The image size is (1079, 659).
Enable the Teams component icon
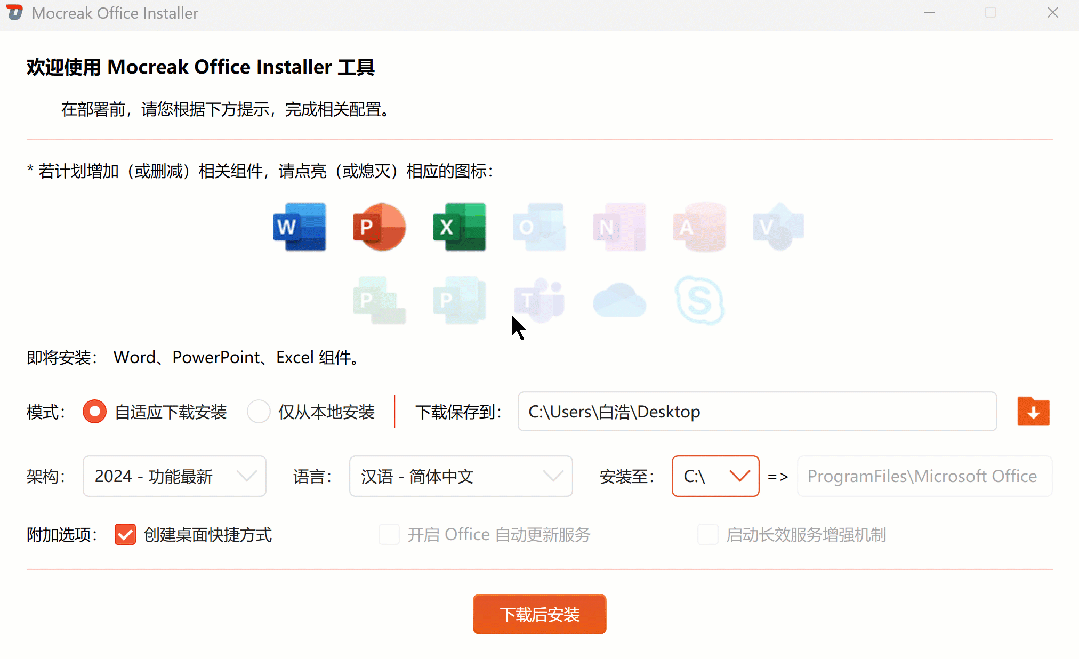tap(540, 300)
